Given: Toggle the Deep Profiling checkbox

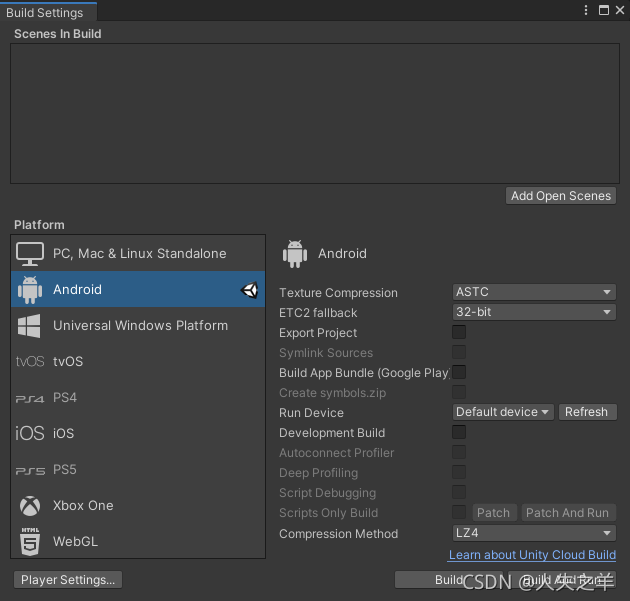Looking at the screenshot, I should click(x=459, y=472).
